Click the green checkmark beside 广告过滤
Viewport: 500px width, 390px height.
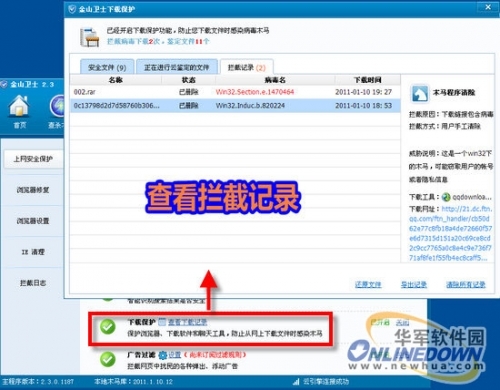(x=108, y=359)
